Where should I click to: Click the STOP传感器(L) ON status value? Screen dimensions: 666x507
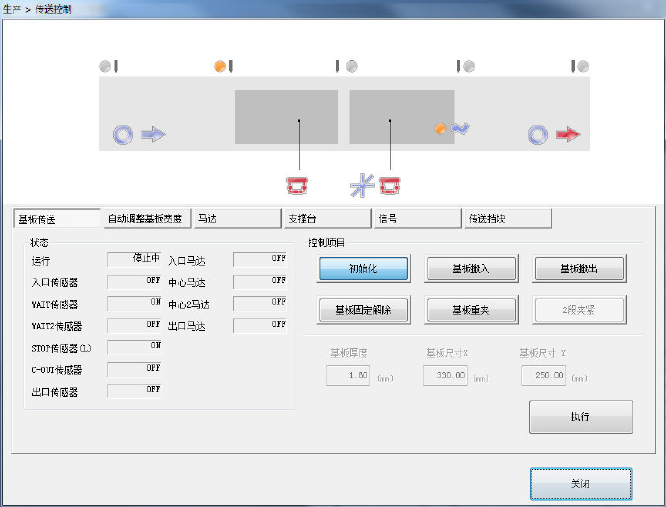click(x=134, y=346)
